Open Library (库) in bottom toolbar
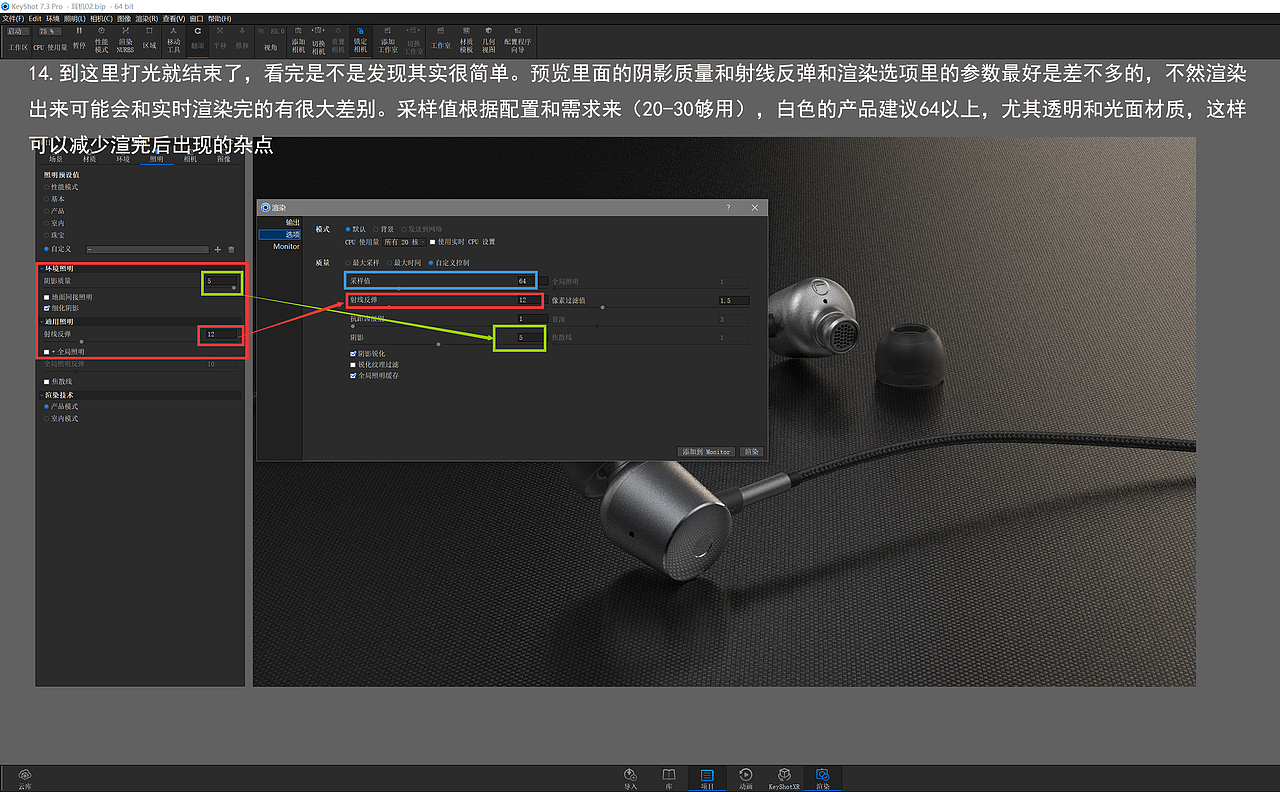Image resolution: width=1280 pixels, height=792 pixels. [x=668, y=779]
